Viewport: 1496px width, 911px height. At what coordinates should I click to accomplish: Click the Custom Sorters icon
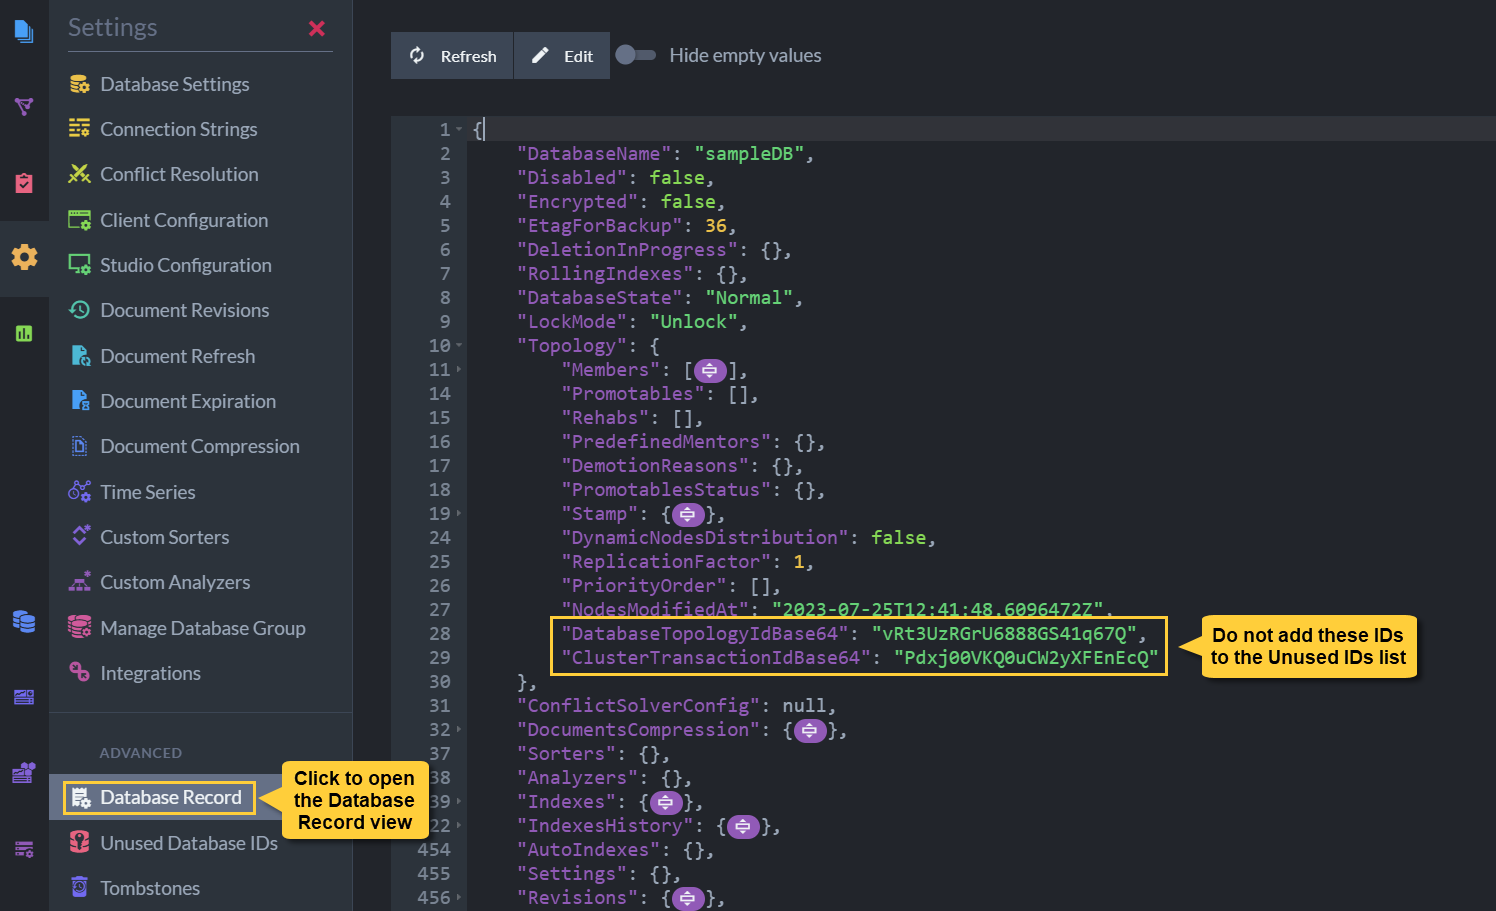point(80,536)
